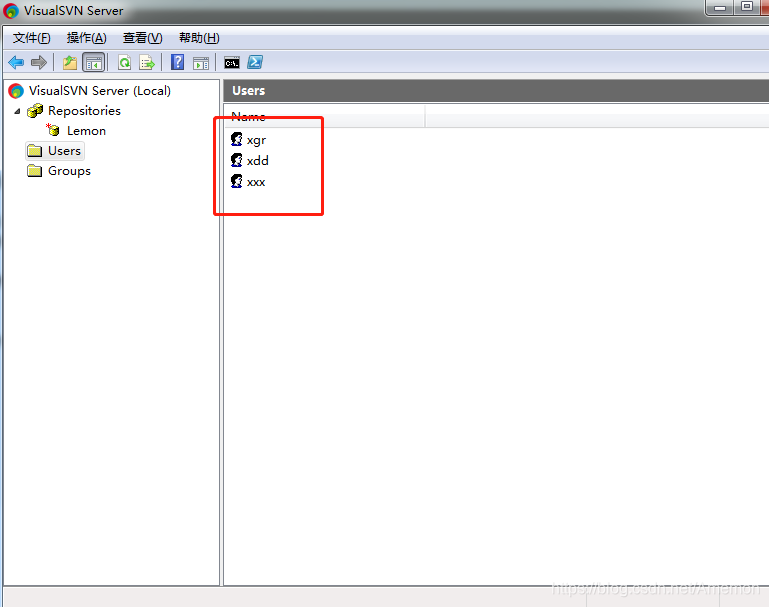This screenshot has width=769, height=607.
Task: Select the Repositories tree item
Action: click(84, 111)
